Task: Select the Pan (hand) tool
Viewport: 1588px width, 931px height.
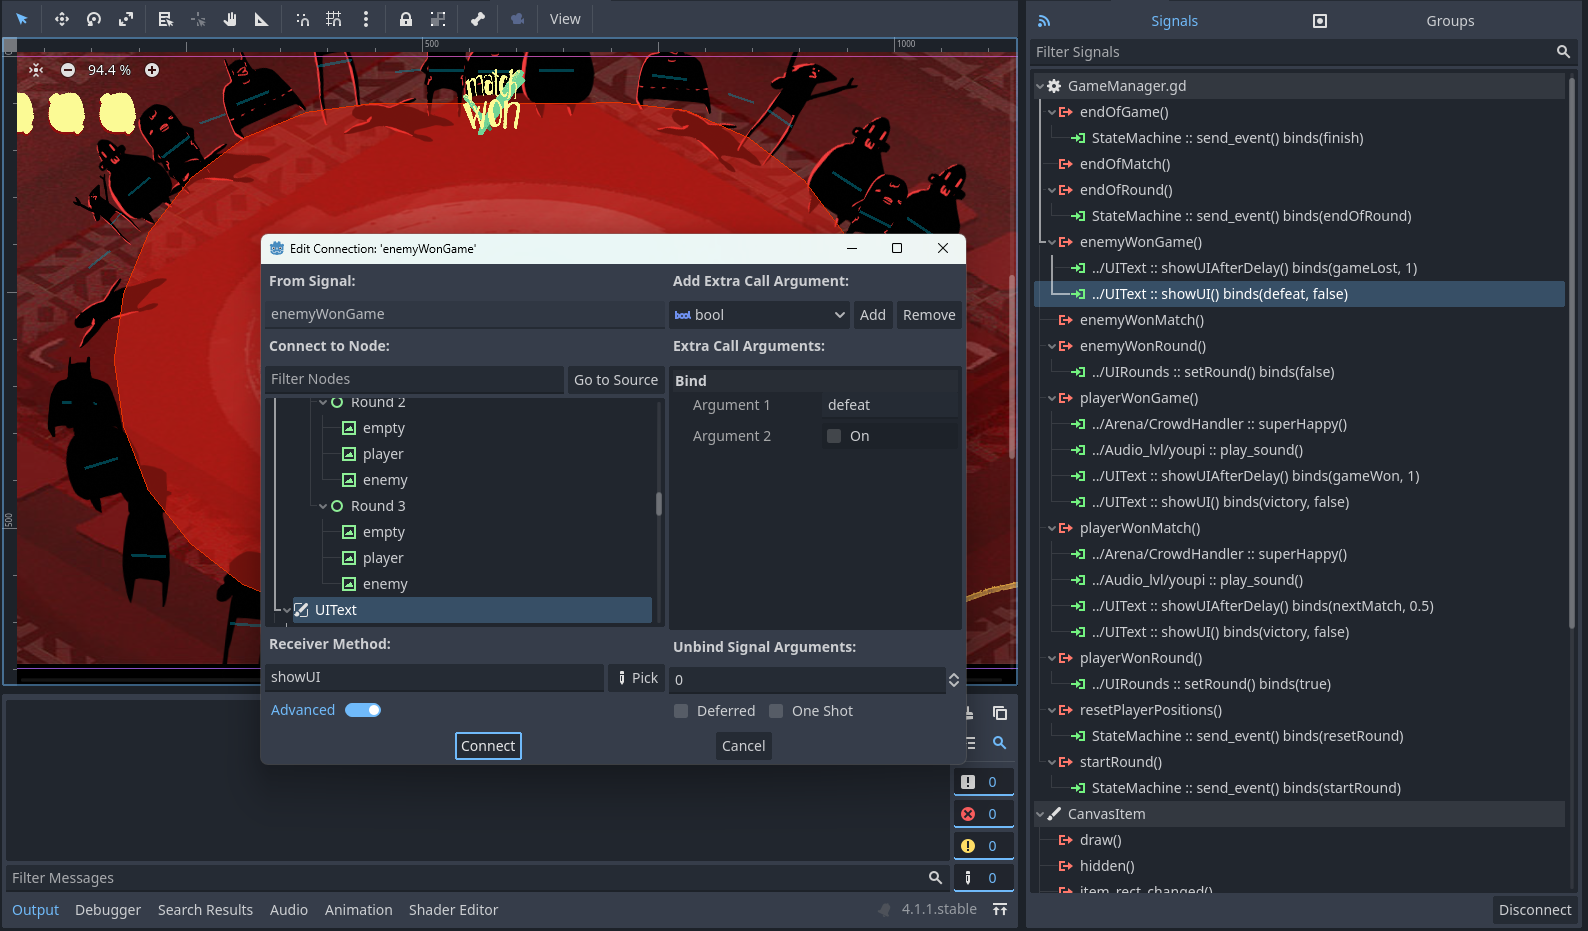Action: coord(230,19)
